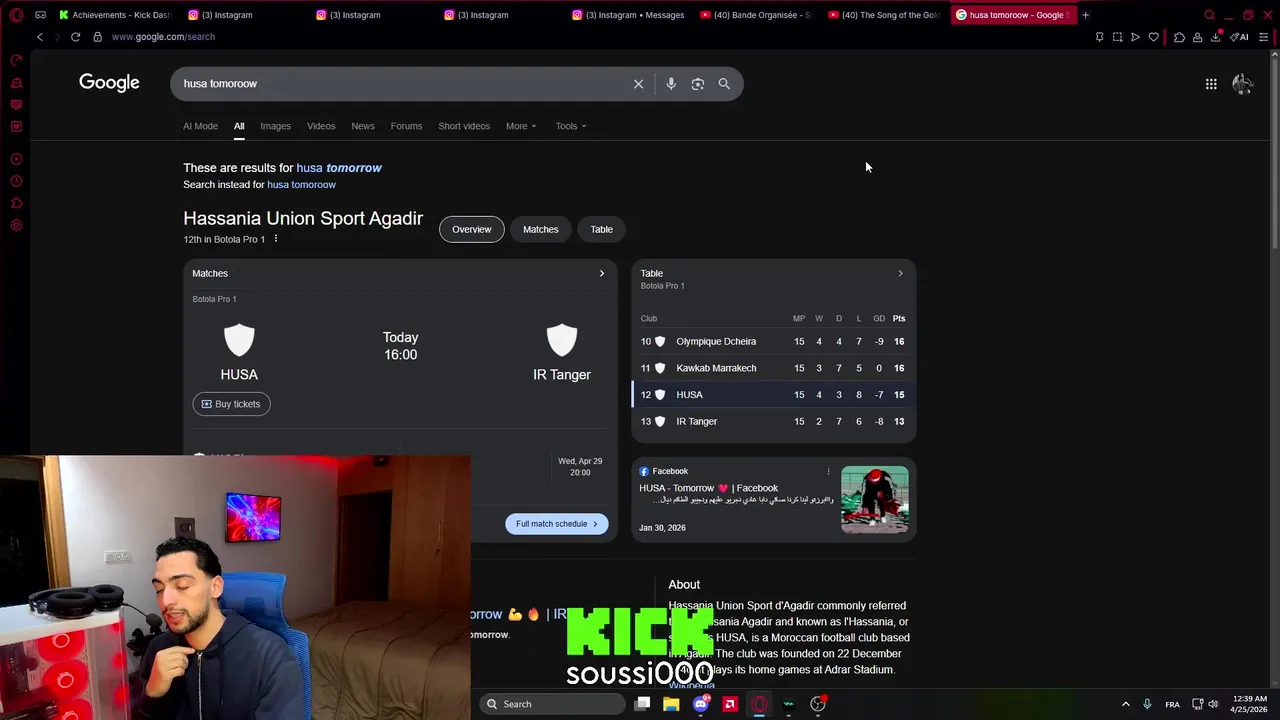
Task: Reload the current page
Action: pos(75,37)
